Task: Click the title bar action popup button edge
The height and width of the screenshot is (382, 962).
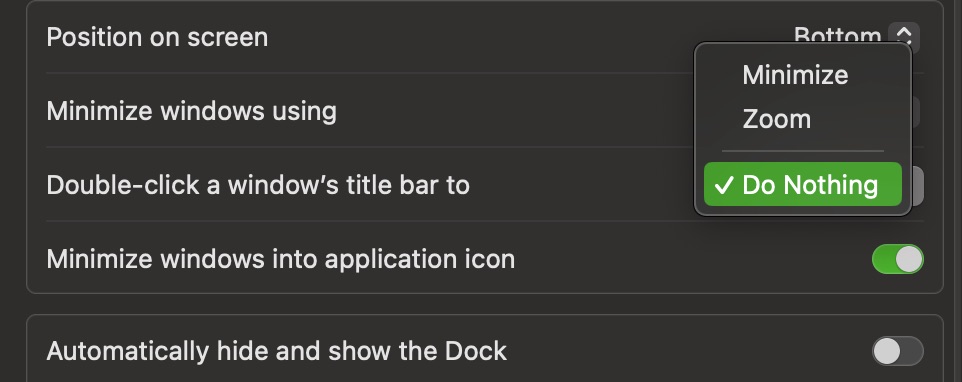Action: click(918, 185)
